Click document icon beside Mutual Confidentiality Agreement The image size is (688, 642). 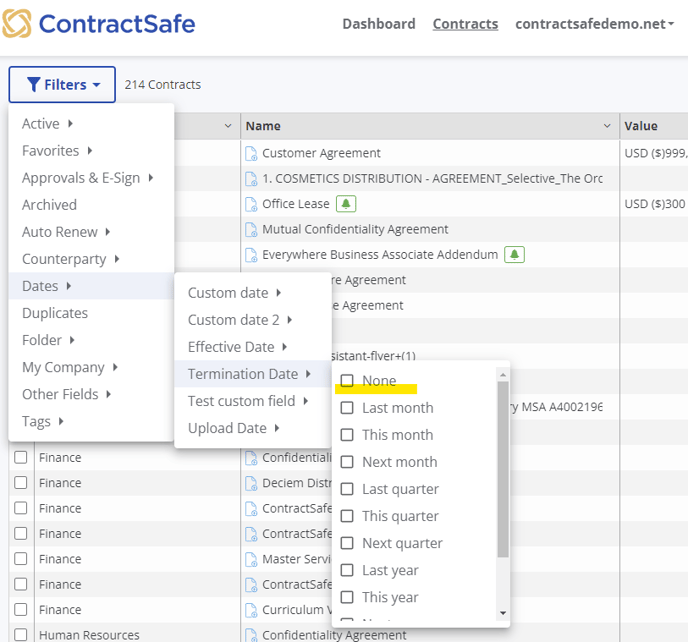click(x=251, y=230)
